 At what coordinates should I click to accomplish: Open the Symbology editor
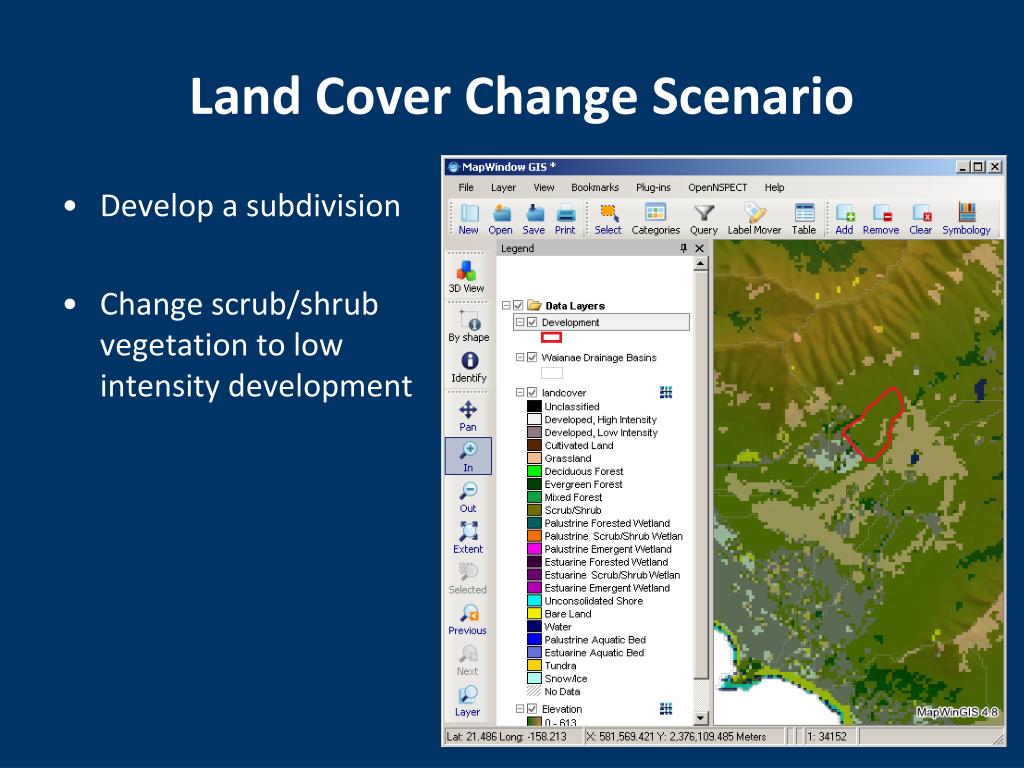click(x=967, y=219)
